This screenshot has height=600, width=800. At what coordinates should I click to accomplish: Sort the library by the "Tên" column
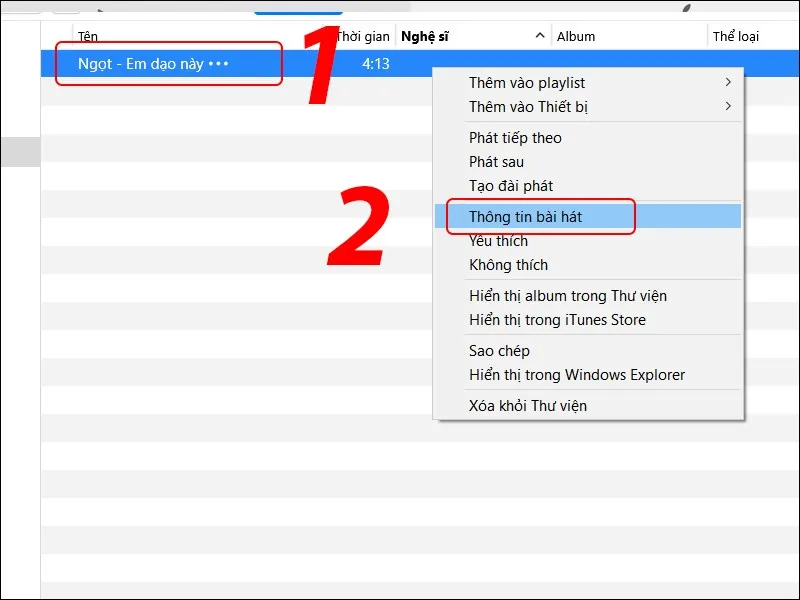point(87,35)
